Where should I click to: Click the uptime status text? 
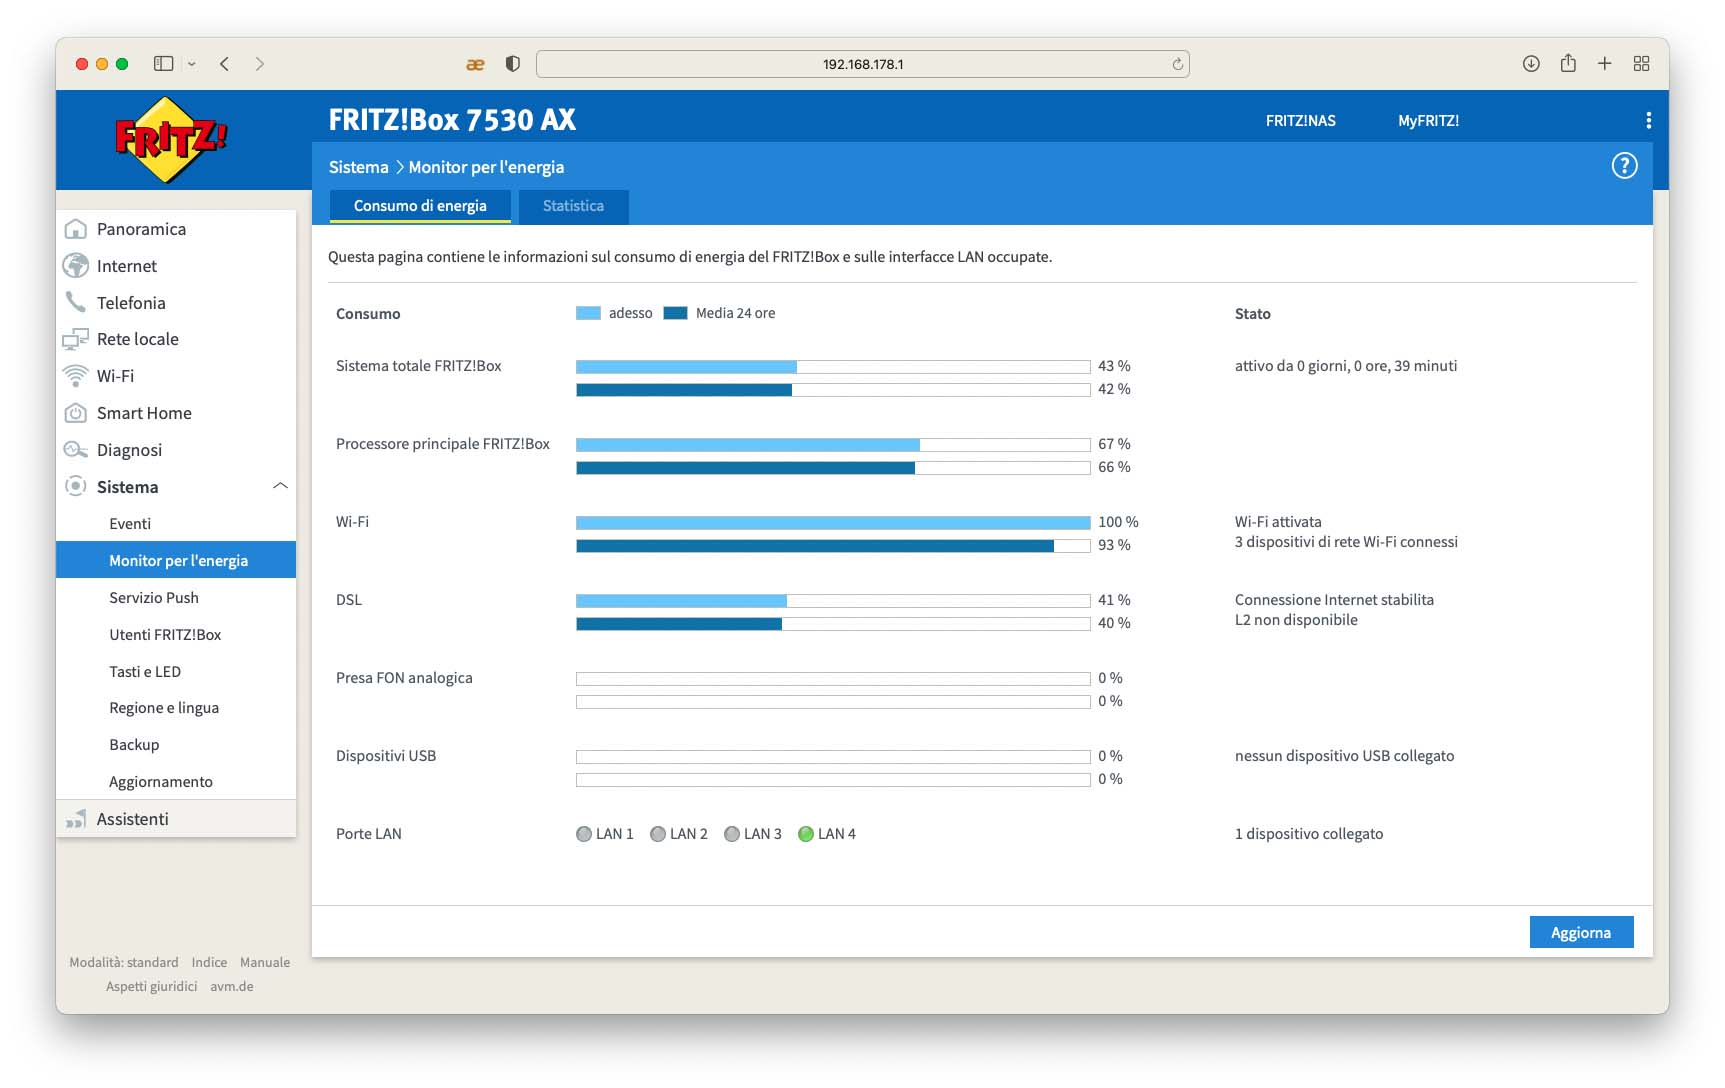(1346, 366)
